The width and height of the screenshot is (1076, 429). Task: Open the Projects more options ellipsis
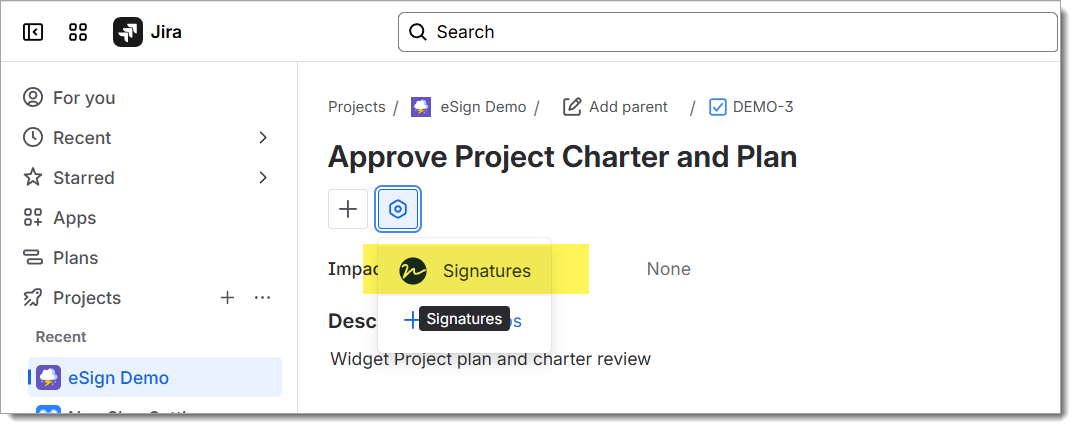coord(263,297)
